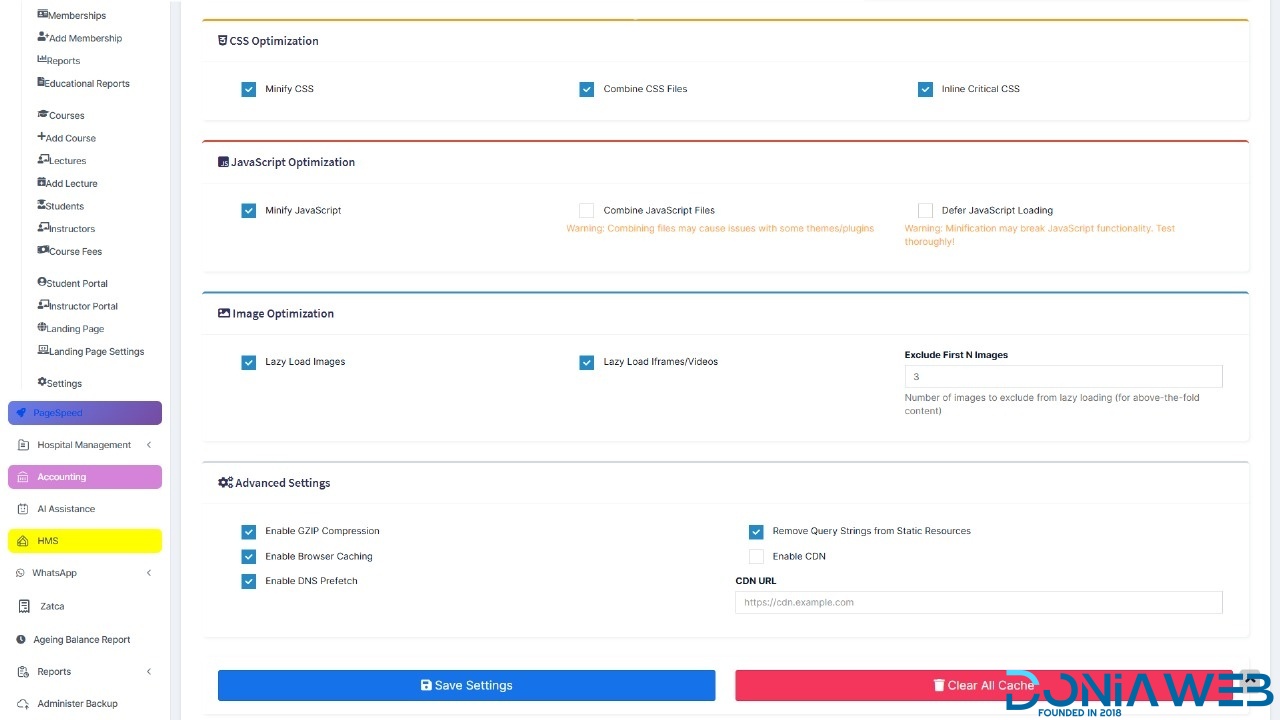Expand the WhatsApp menu chevron
Viewport: 1280px width, 720px height.
(x=149, y=573)
